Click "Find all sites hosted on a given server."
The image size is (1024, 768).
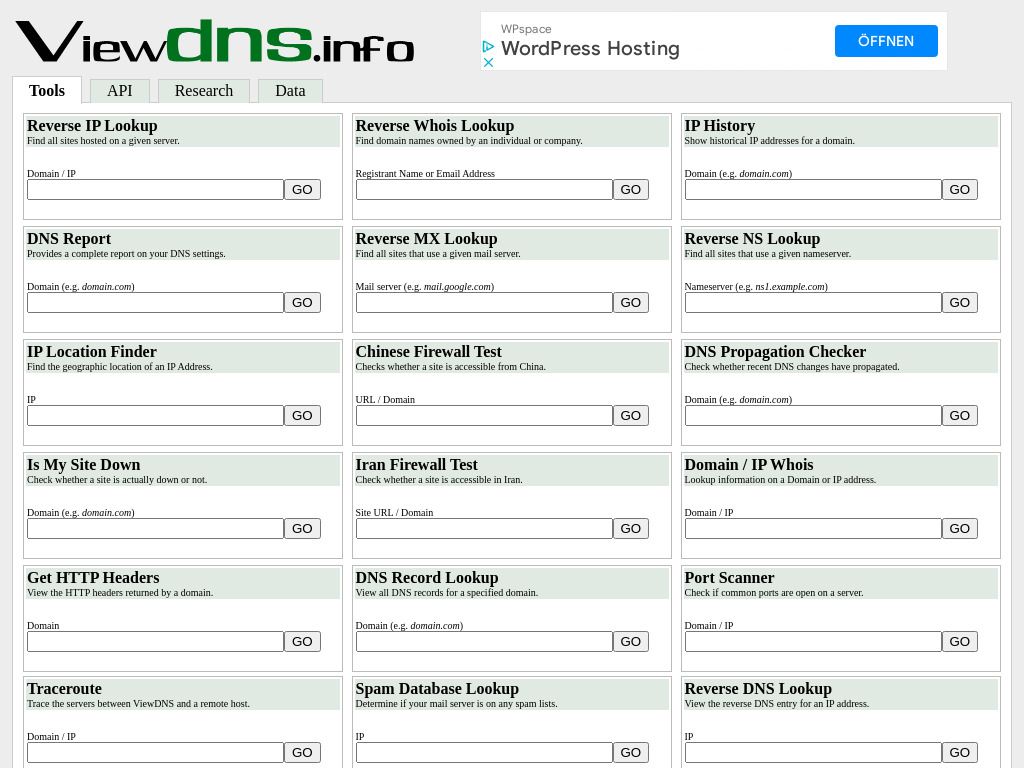103,140
